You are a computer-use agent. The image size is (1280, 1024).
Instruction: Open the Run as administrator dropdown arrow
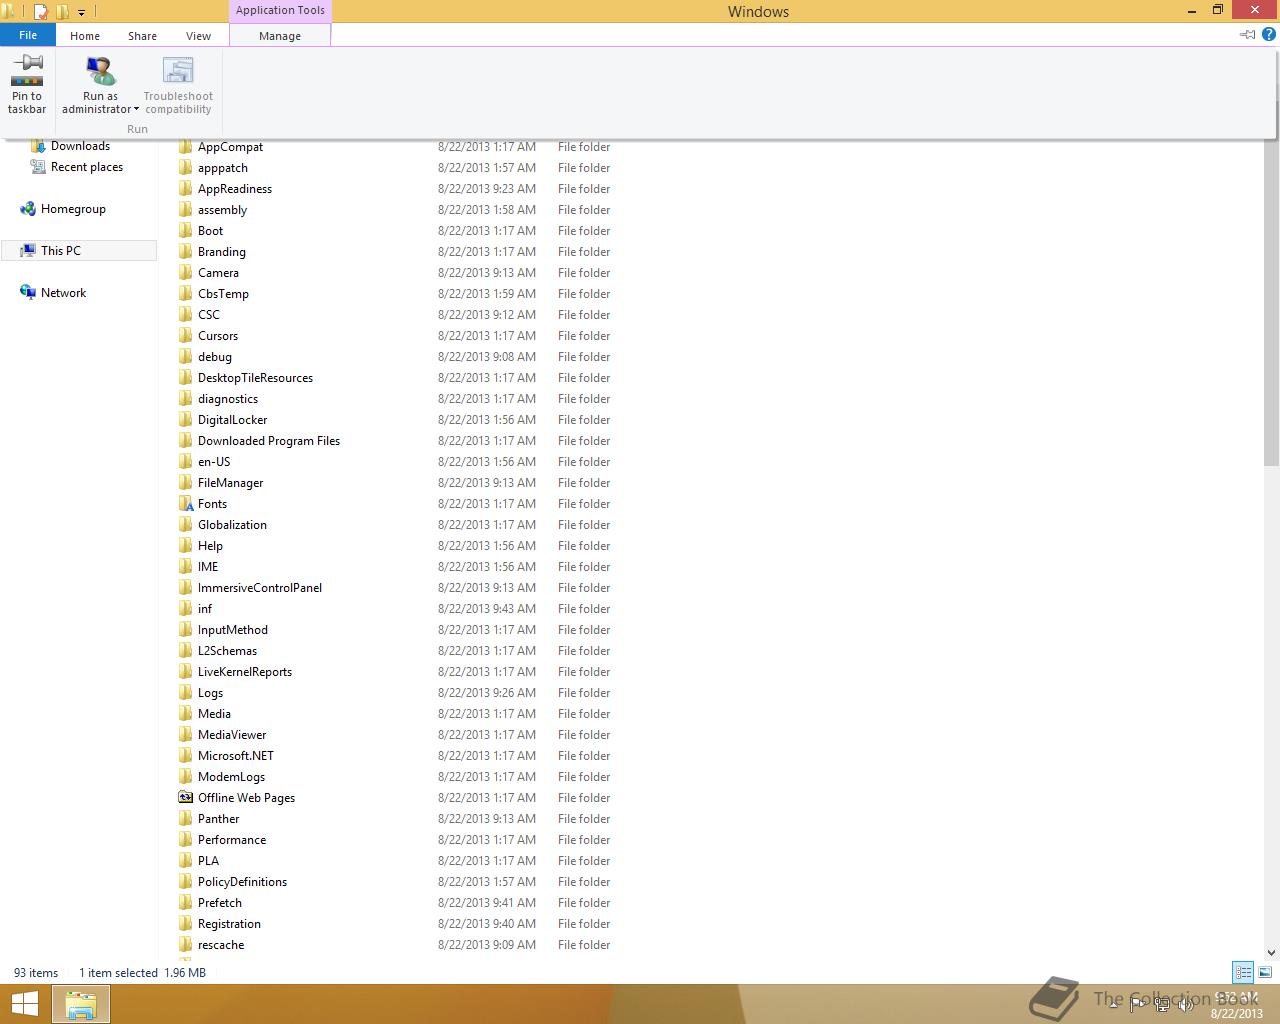click(x=137, y=110)
